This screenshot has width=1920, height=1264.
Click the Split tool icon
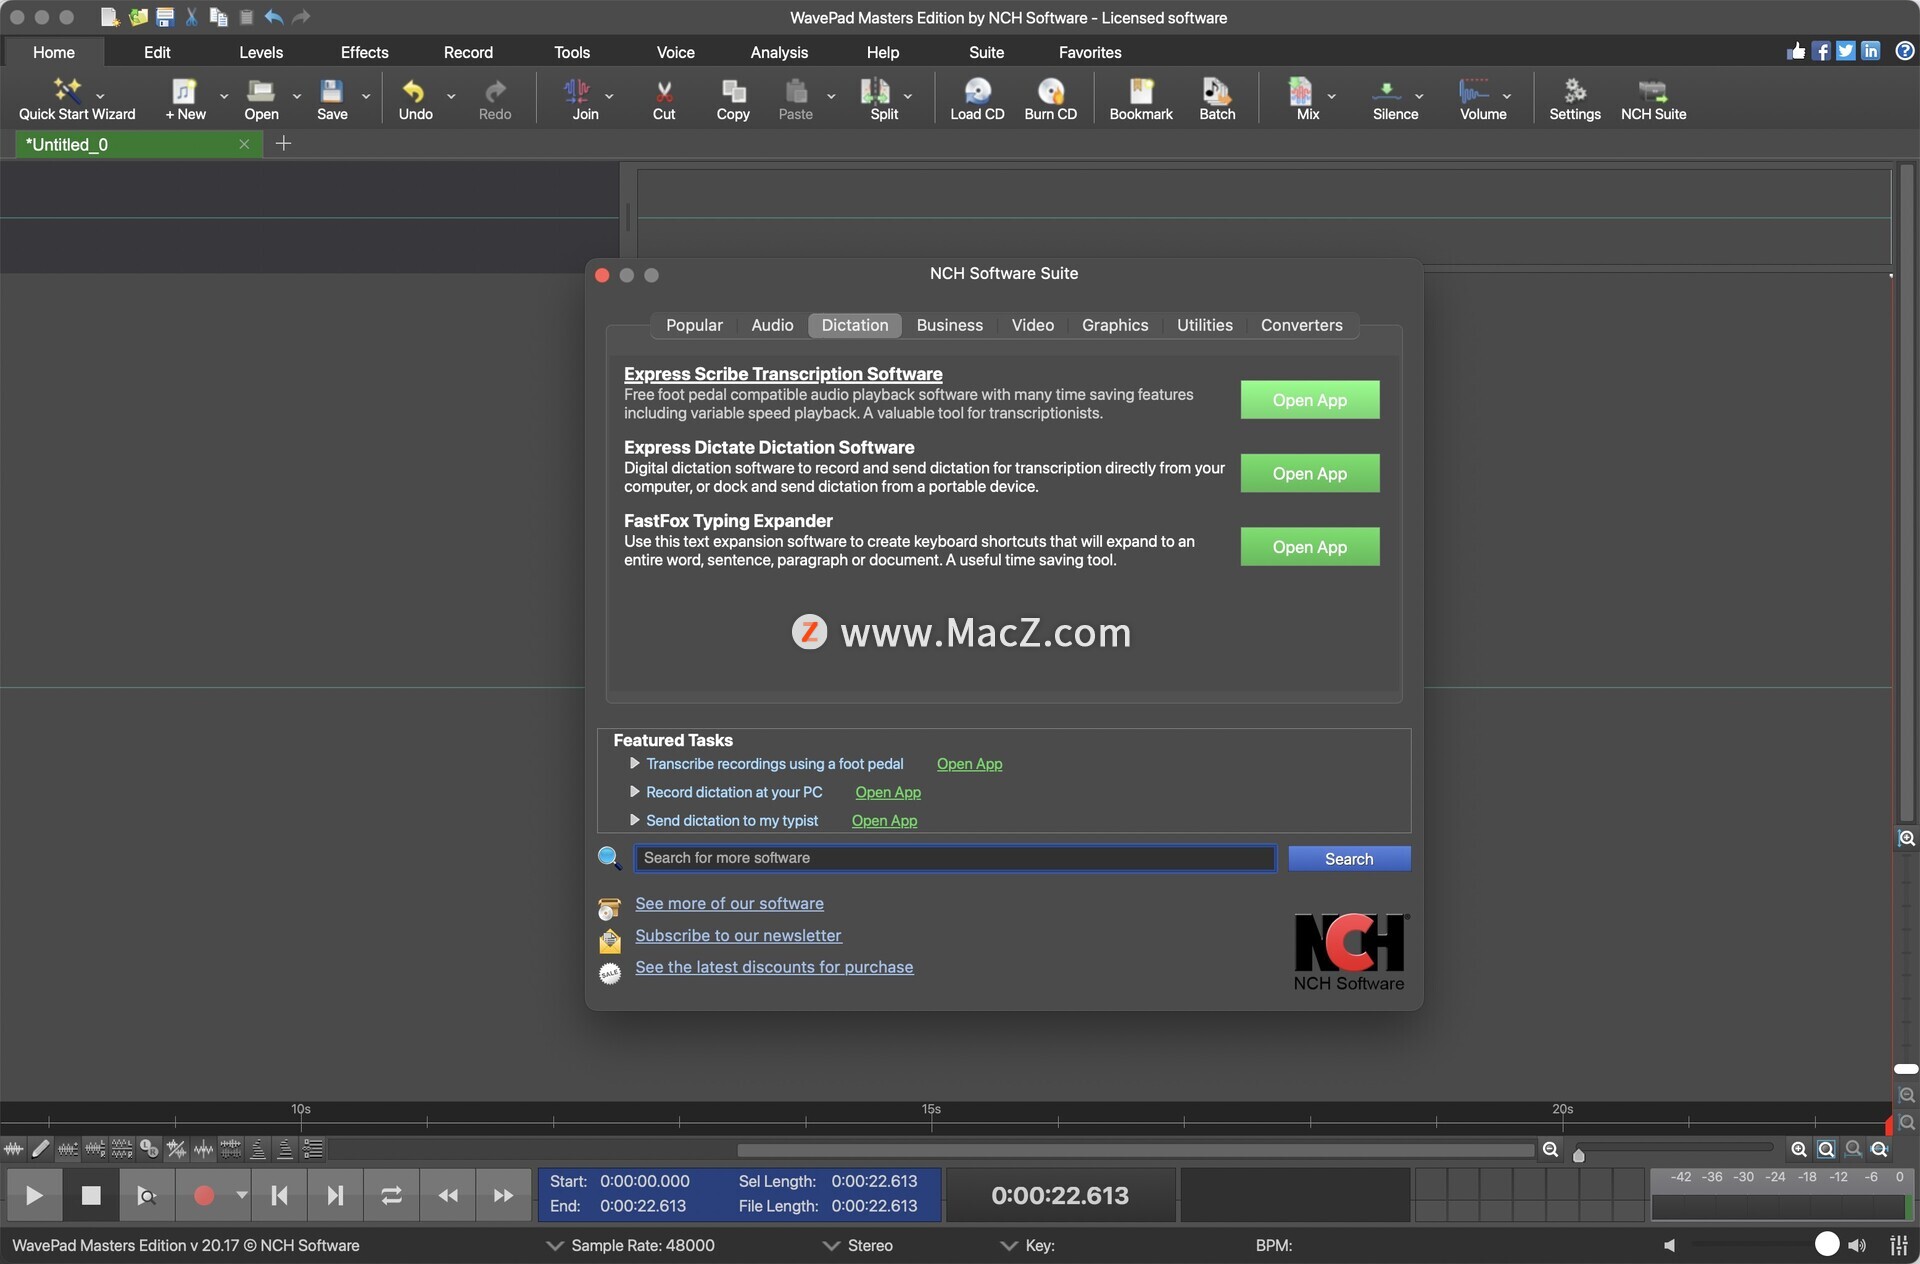(x=882, y=100)
